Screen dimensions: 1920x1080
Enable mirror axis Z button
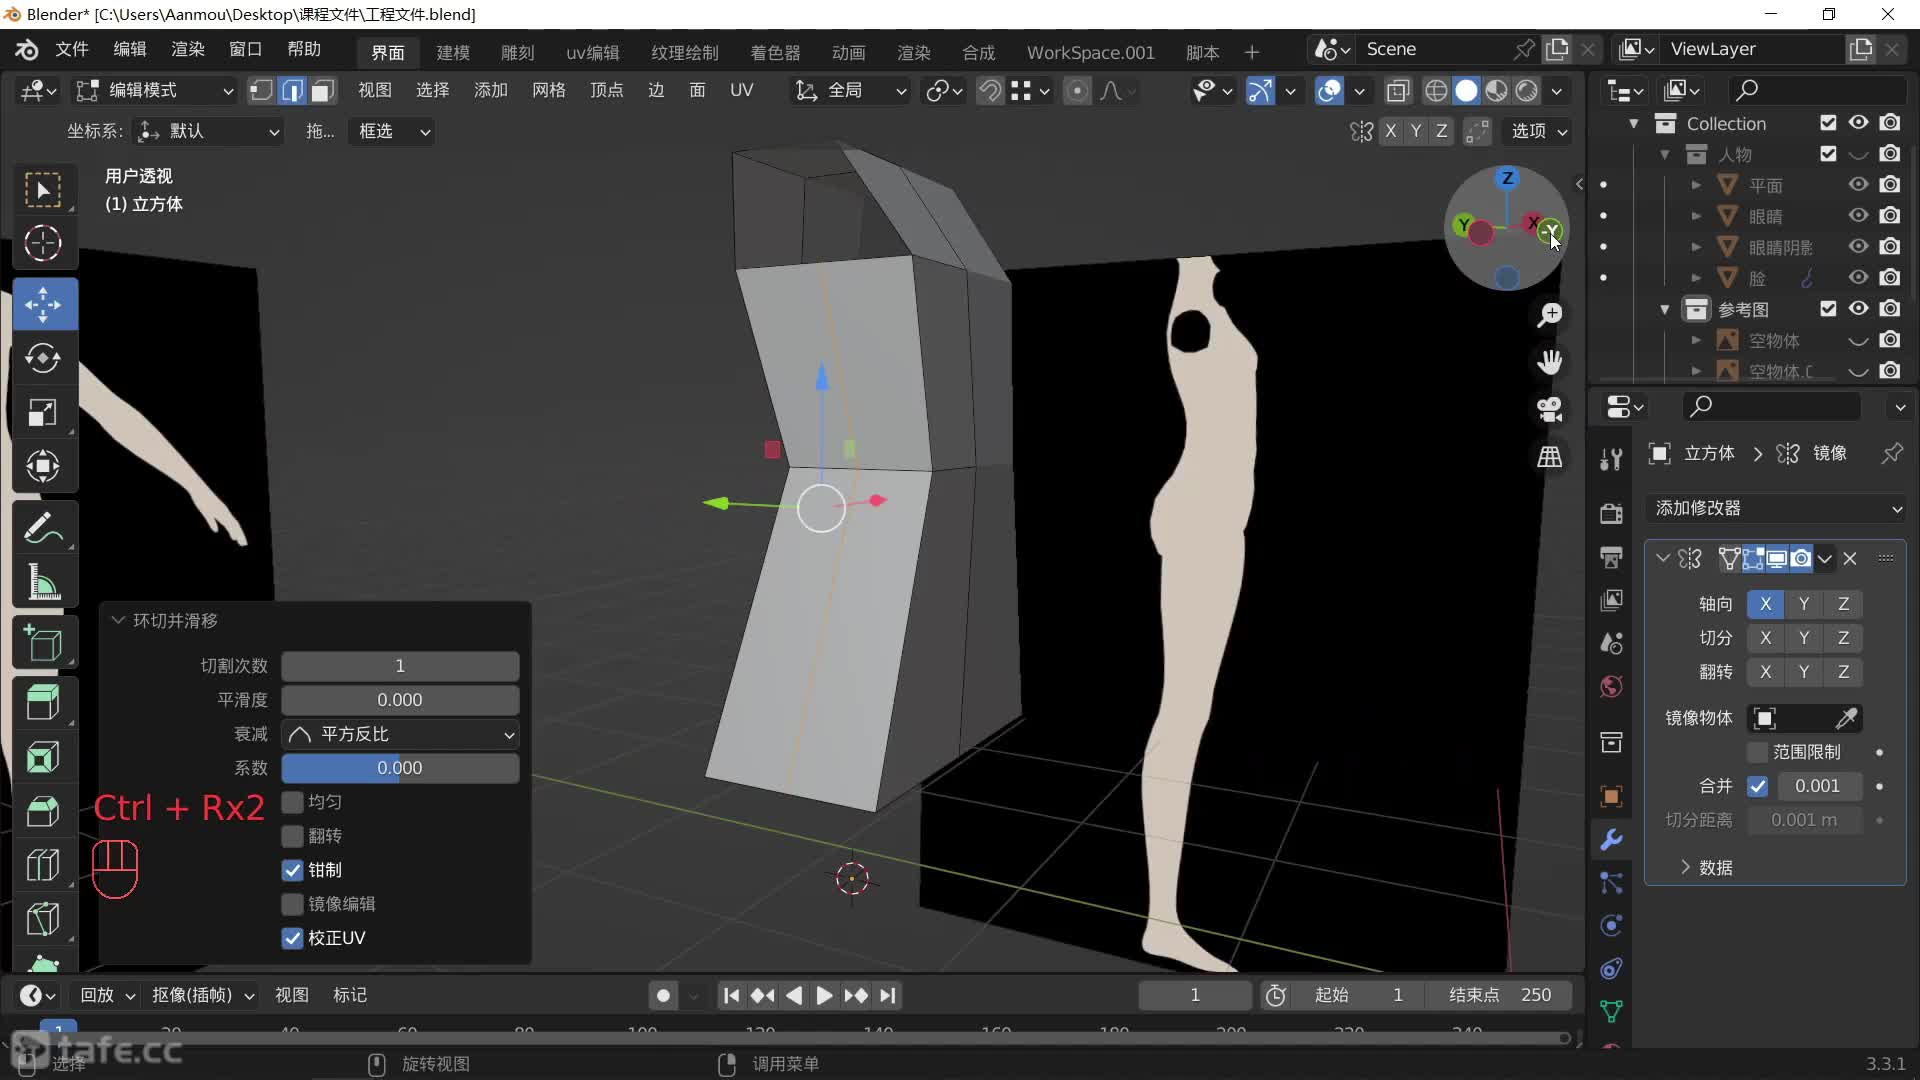pyautogui.click(x=1843, y=604)
